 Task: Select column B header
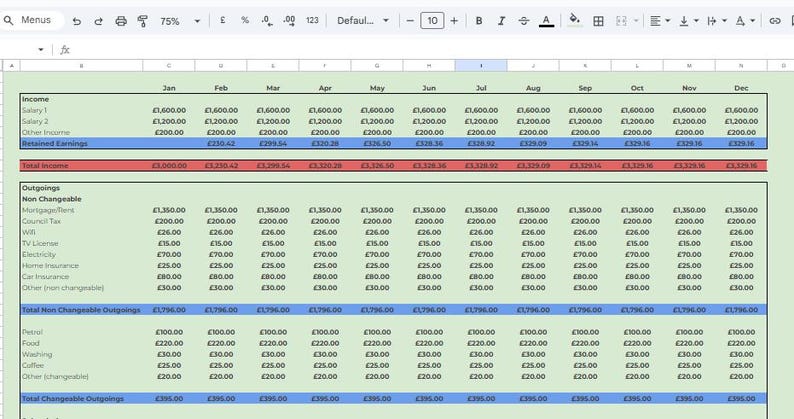[82, 65]
